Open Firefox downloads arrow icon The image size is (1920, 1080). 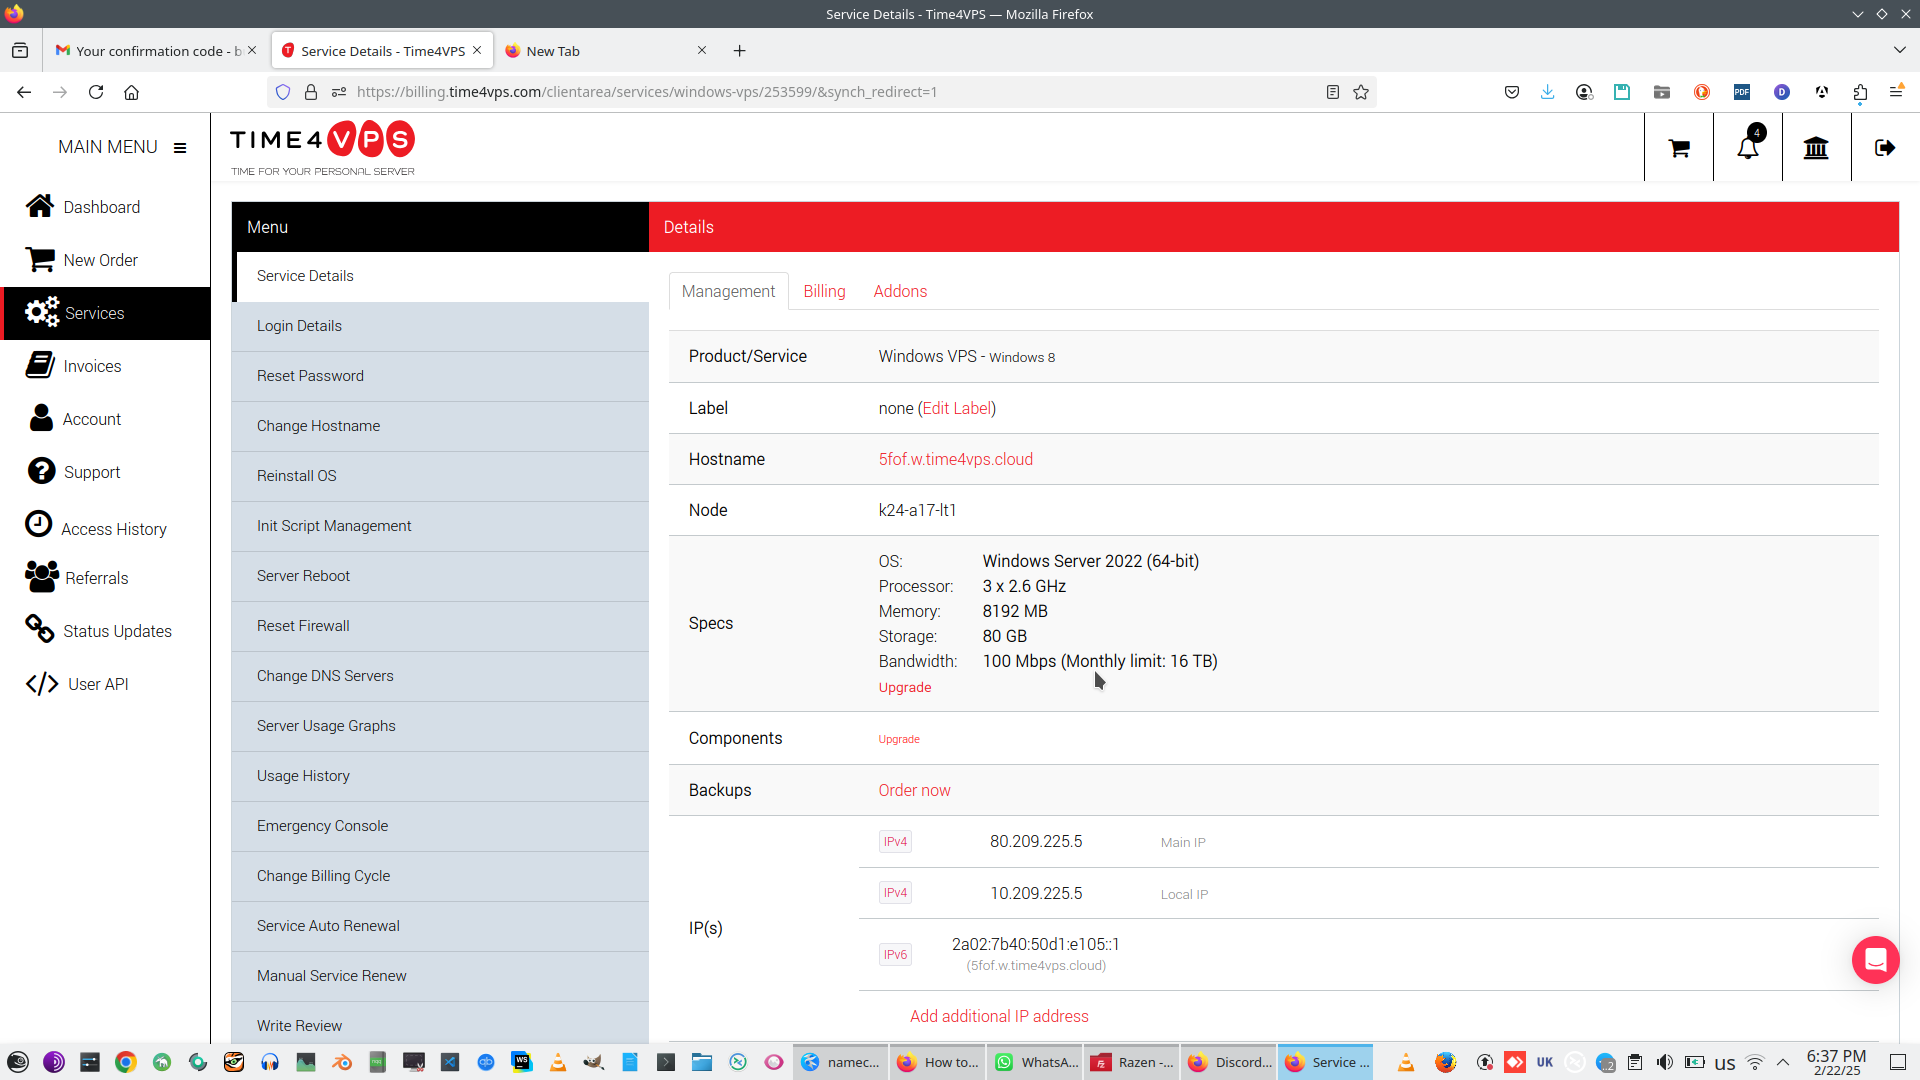pyautogui.click(x=1547, y=92)
